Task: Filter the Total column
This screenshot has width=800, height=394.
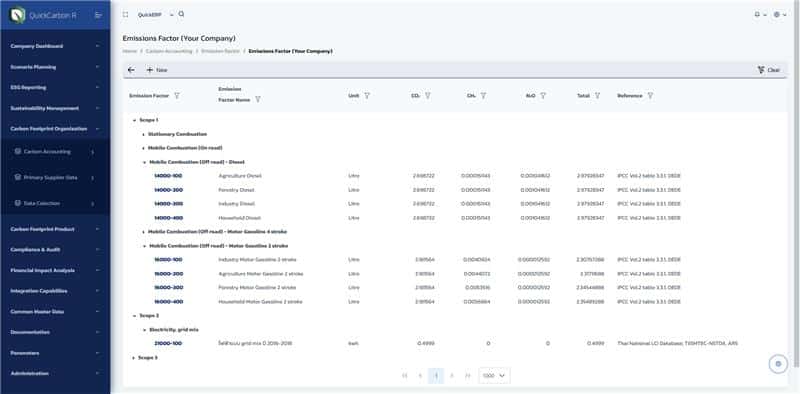Action: point(597,95)
